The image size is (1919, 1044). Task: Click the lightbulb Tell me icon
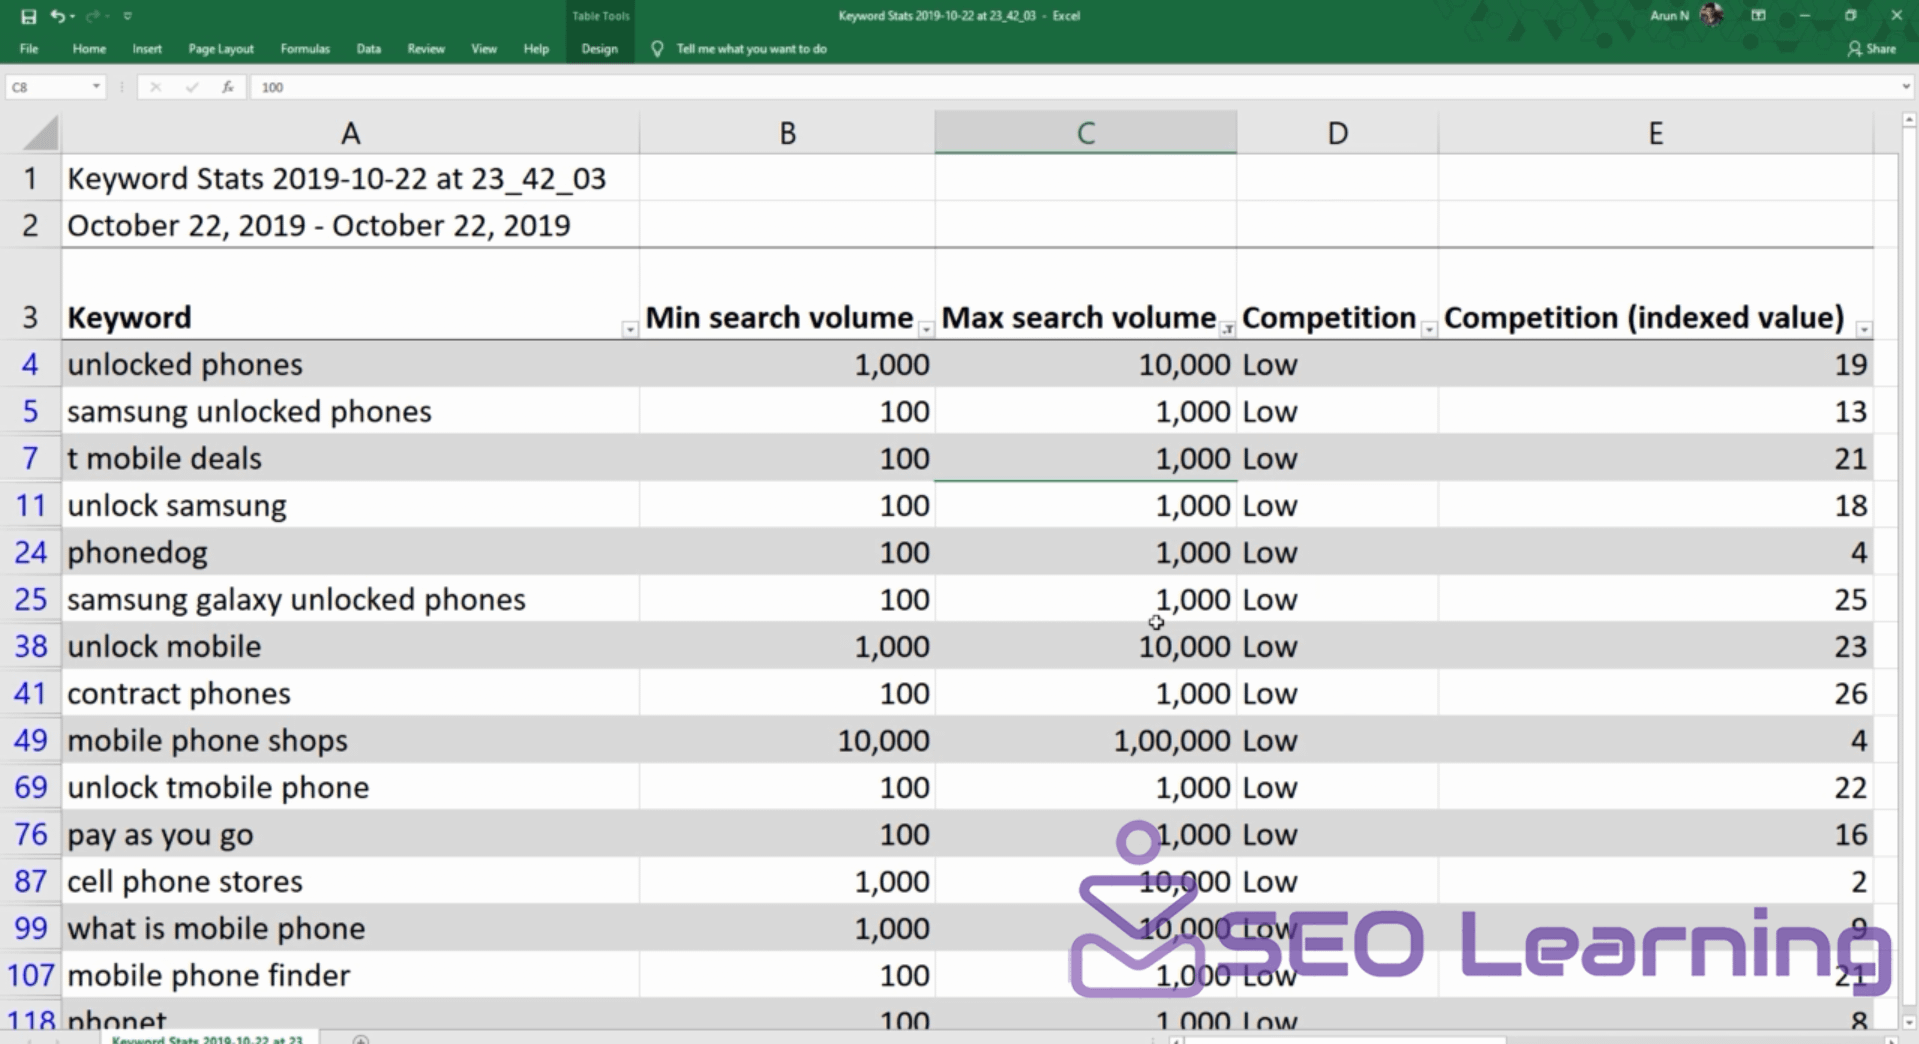657,48
